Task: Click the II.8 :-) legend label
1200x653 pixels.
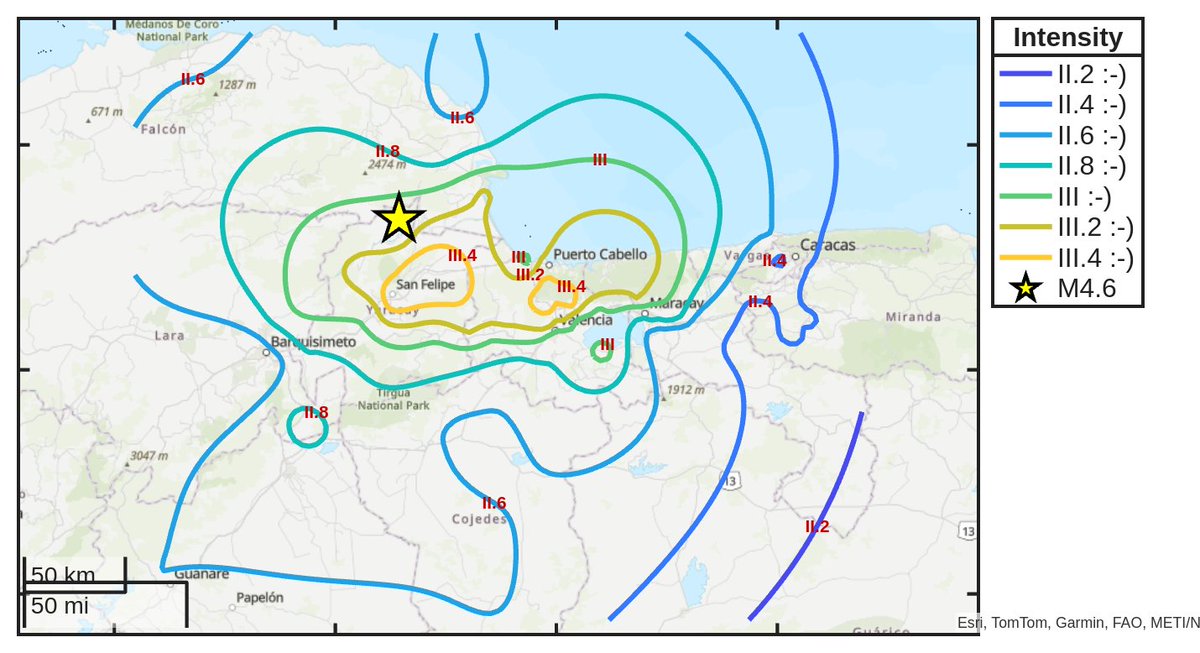Action: pyautogui.click(x=1092, y=166)
